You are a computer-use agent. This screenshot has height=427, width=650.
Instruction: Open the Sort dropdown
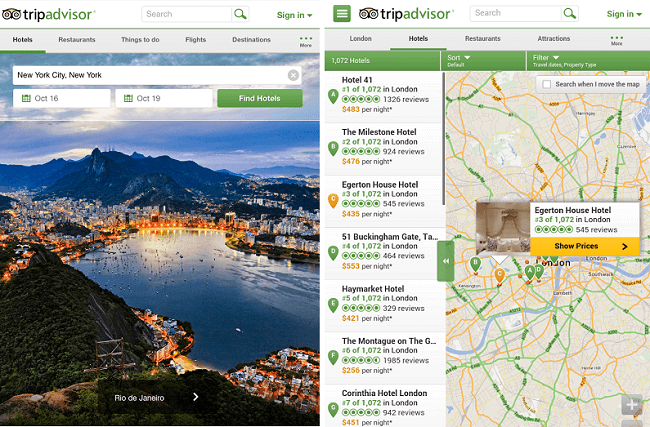coord(483,61)
